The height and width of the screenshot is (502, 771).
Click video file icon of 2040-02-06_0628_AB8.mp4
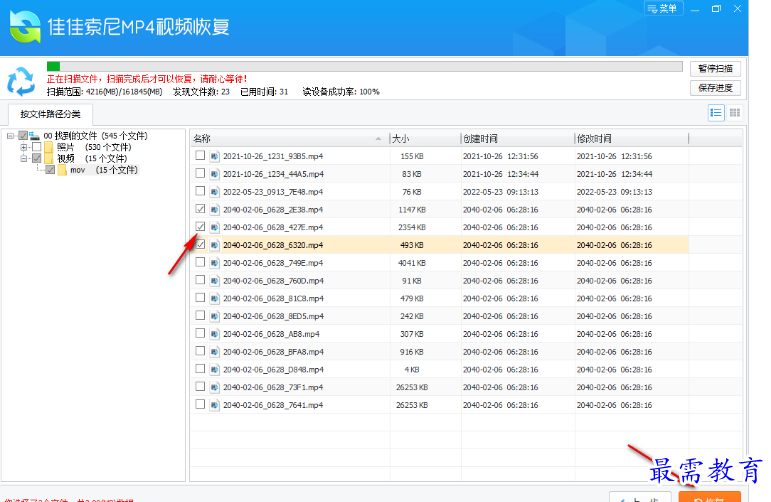pyautogui.click(x=214, y=334)
